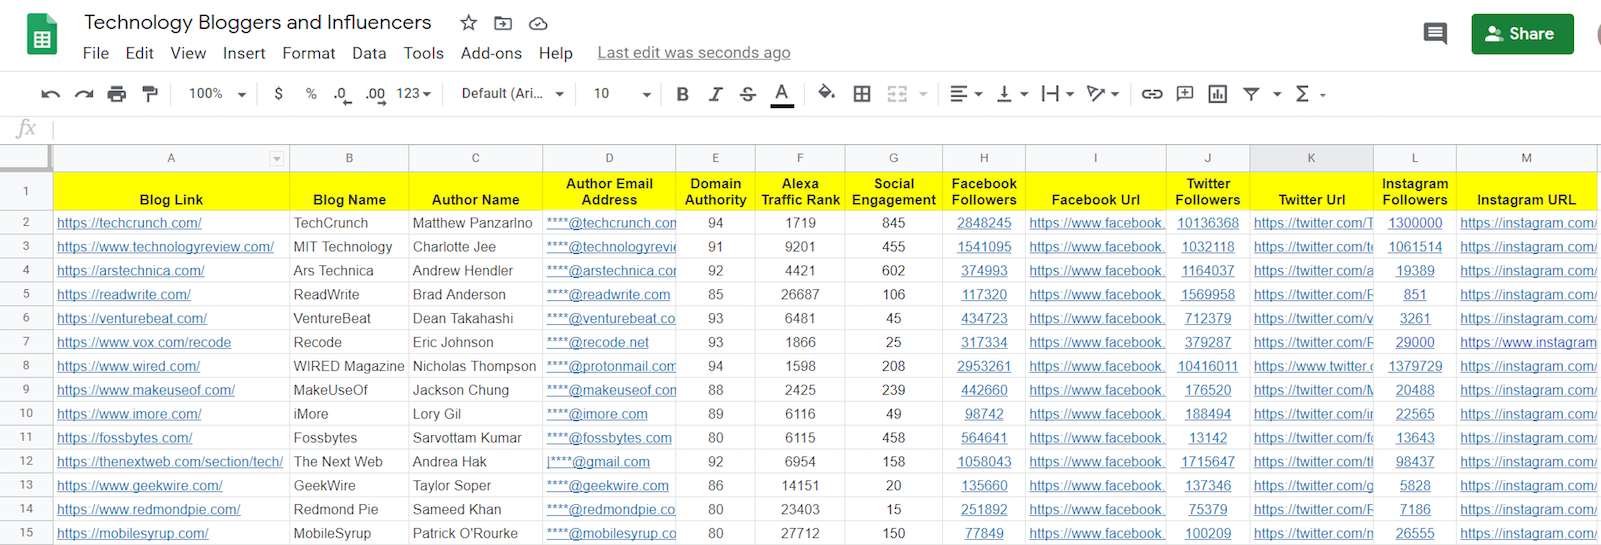Open the Default font family dropdown

point(513,94)
